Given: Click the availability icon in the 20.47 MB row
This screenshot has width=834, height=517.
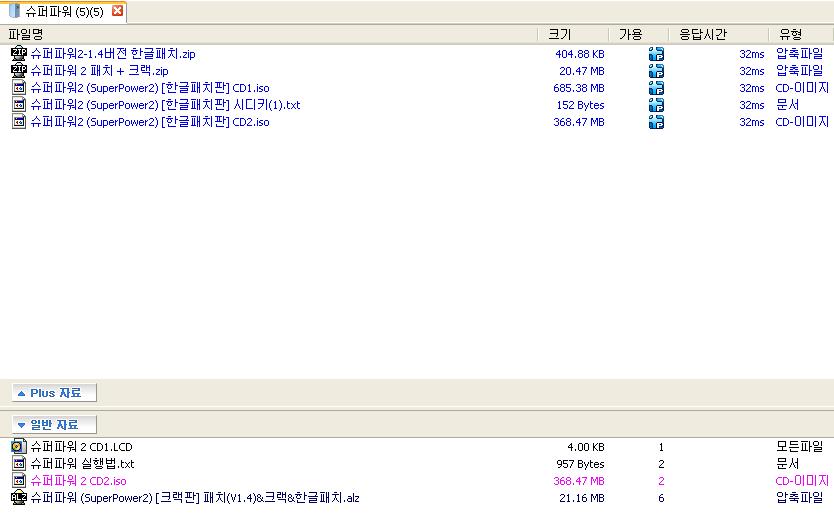Looking at the screenshot, I should [656, 71].
